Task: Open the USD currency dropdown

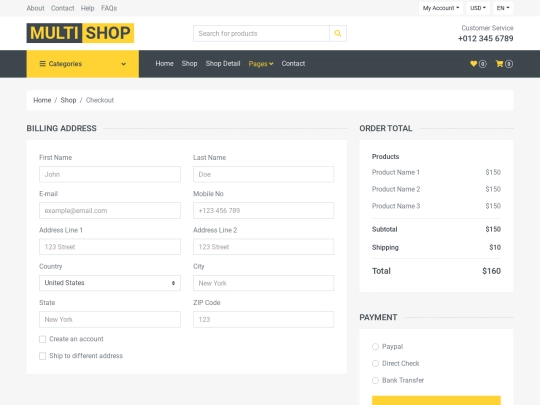Action: (x=478, y=8)
